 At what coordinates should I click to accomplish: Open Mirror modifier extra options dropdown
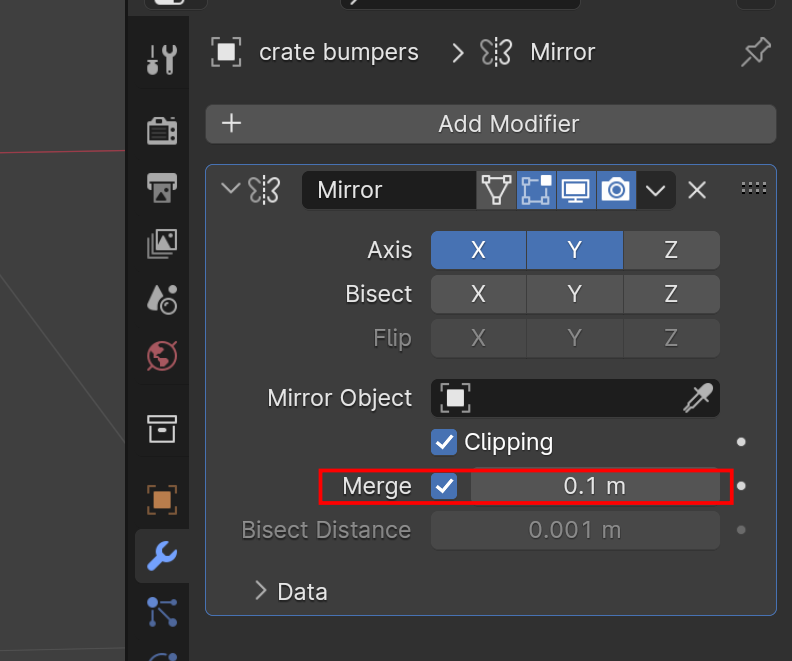click(x=656, y=189)
